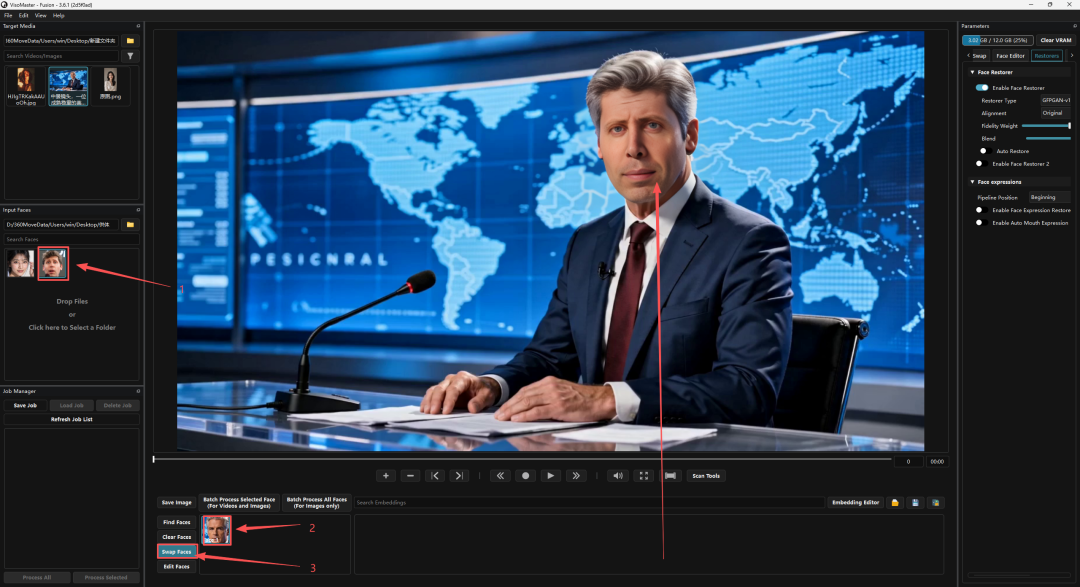Add a marker with the plus button
The image size is (1080, 587).
386,475
